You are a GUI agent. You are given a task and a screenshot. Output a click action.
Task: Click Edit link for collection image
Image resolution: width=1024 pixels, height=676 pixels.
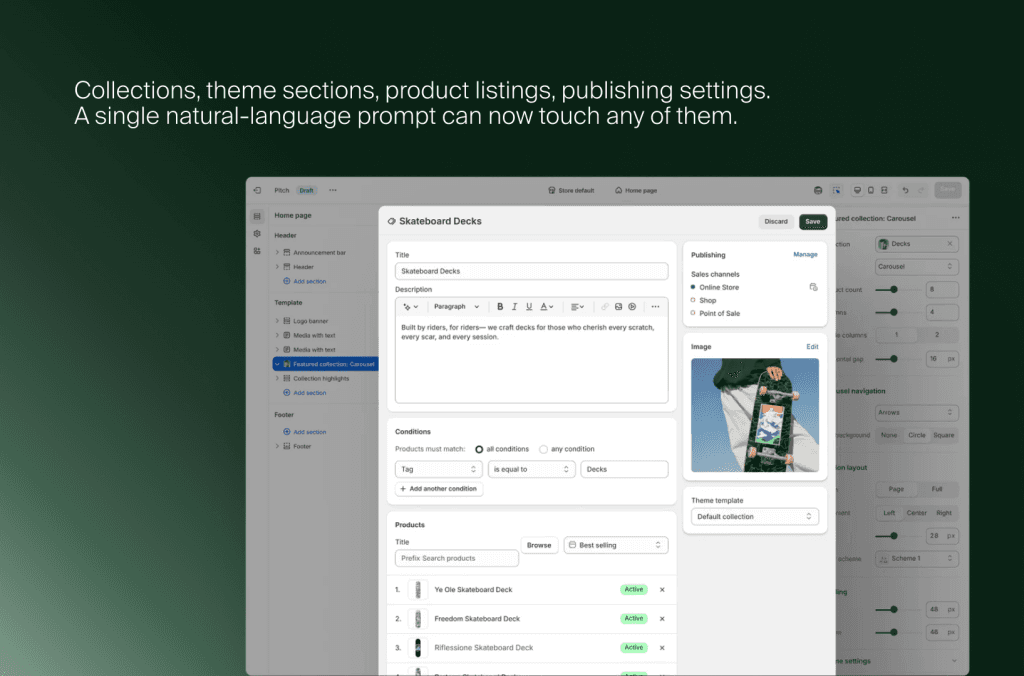[812, 346]
